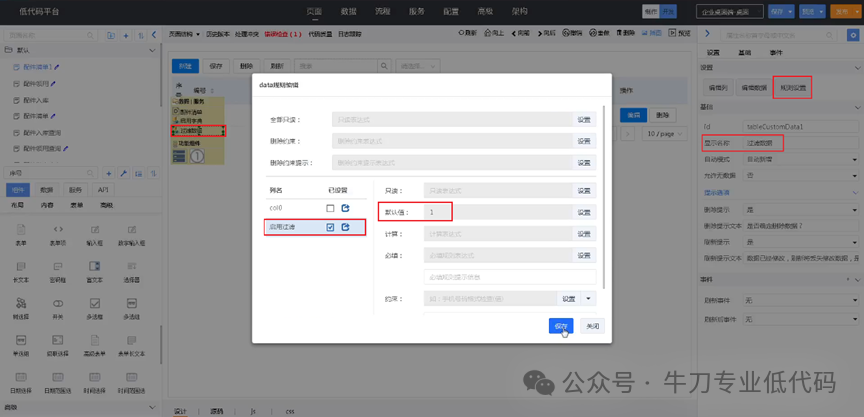Pick the 密码框 component icon
The width and height of the screenshot is (864, 417).
pos(58,266)
